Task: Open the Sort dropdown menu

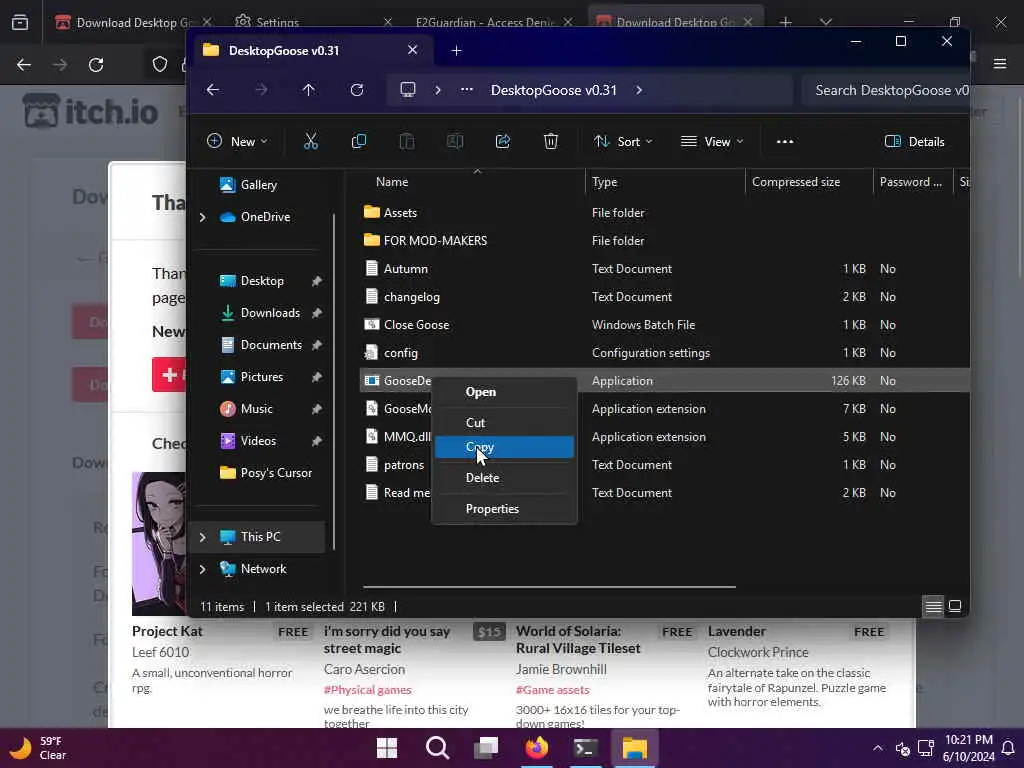Action: pyautogui.click(x=622, y=141)
